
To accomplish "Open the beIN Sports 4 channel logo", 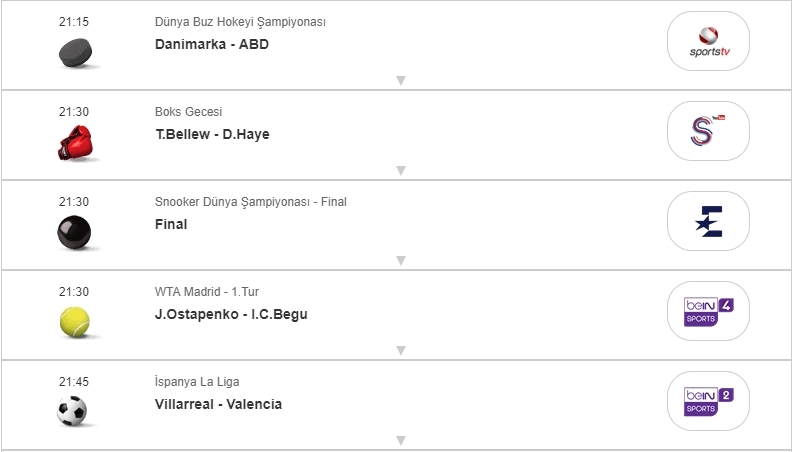I will click(x=708, y=311).
